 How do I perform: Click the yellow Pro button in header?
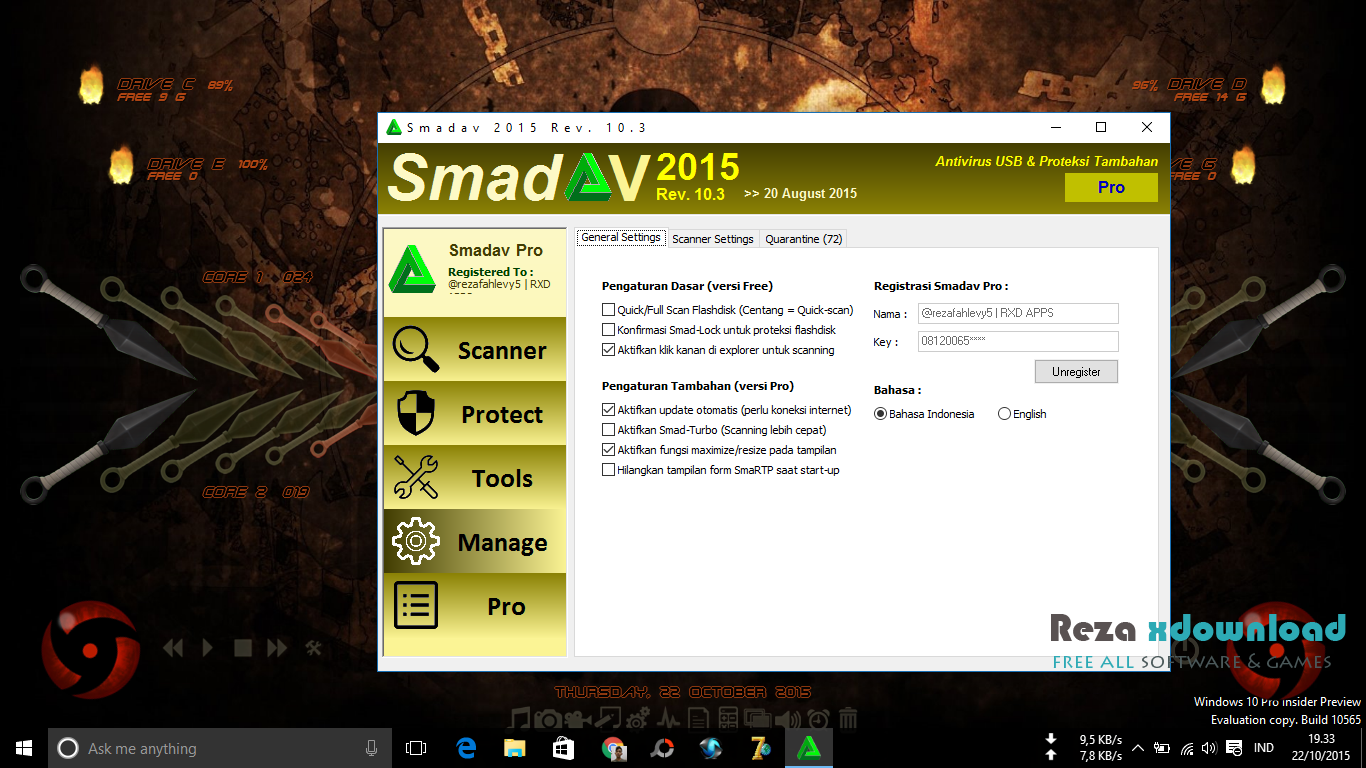coord(1111,187)
